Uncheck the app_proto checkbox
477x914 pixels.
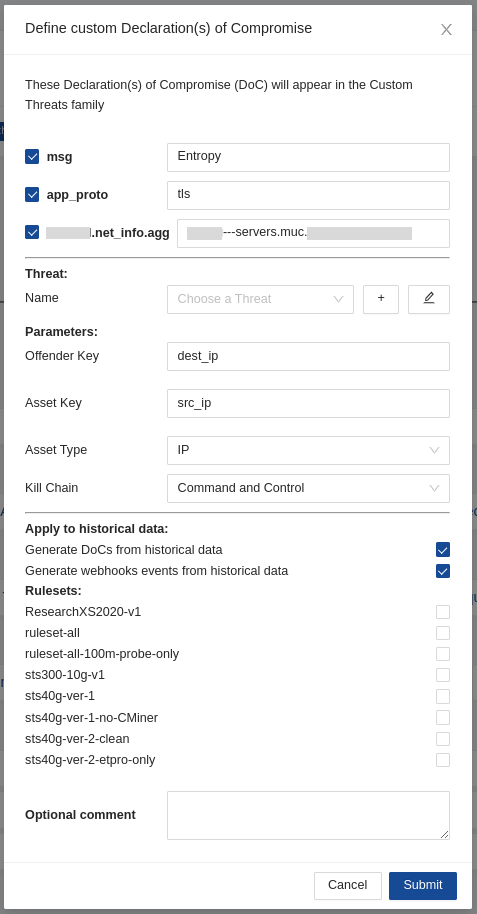tap(32, 194)
